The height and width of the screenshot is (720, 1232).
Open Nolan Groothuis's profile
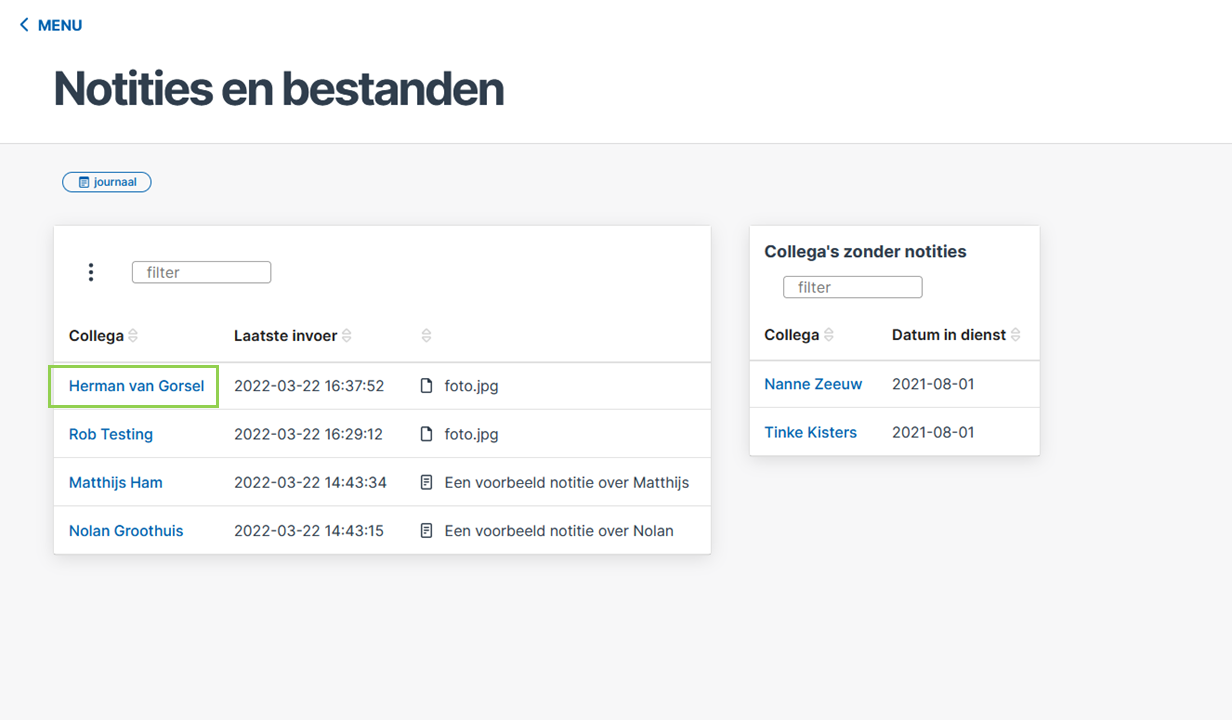pos(126,530)
